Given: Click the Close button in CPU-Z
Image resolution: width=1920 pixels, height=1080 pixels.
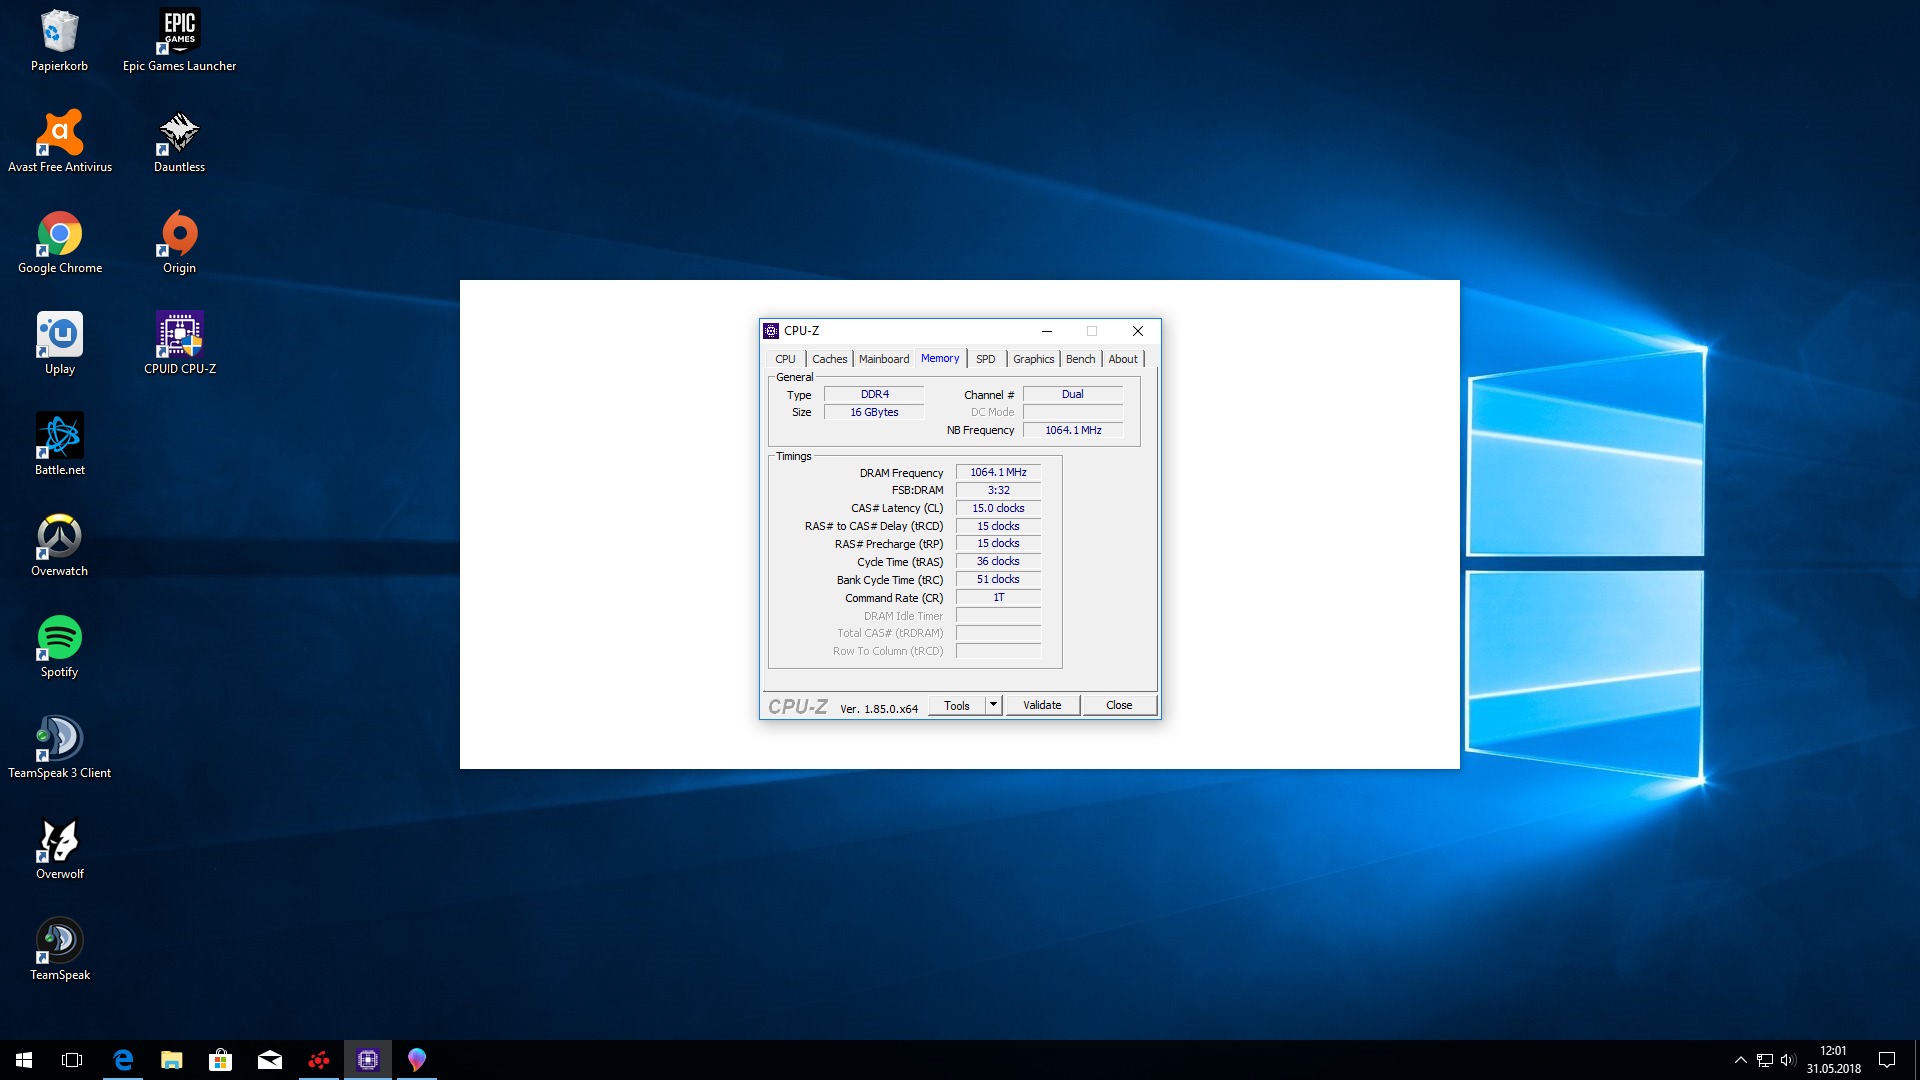Looking at the screenshot, I should [x=1119, y=705].
